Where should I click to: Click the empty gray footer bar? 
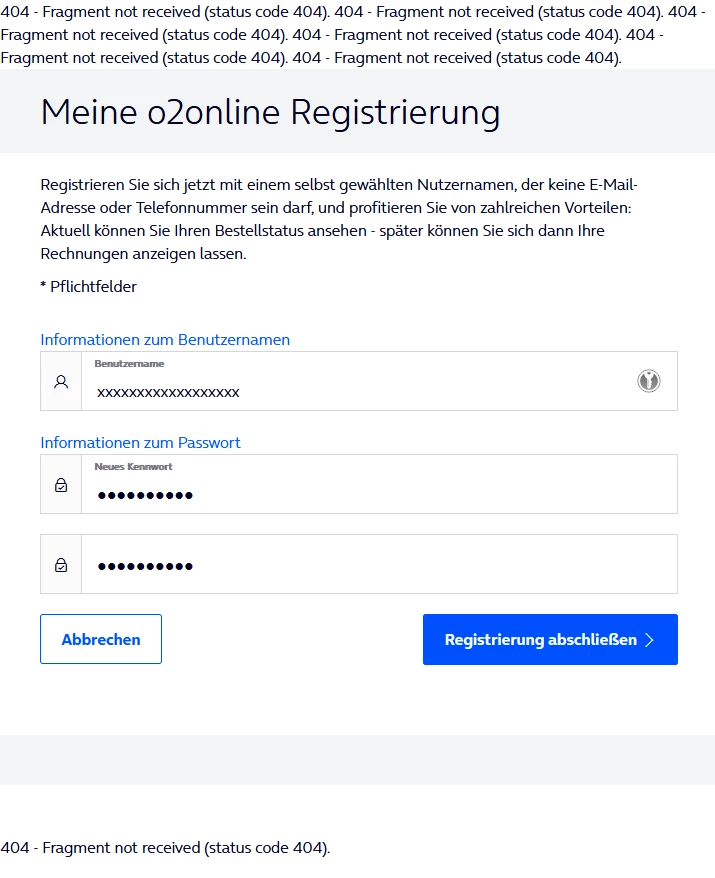click(357, 760)
